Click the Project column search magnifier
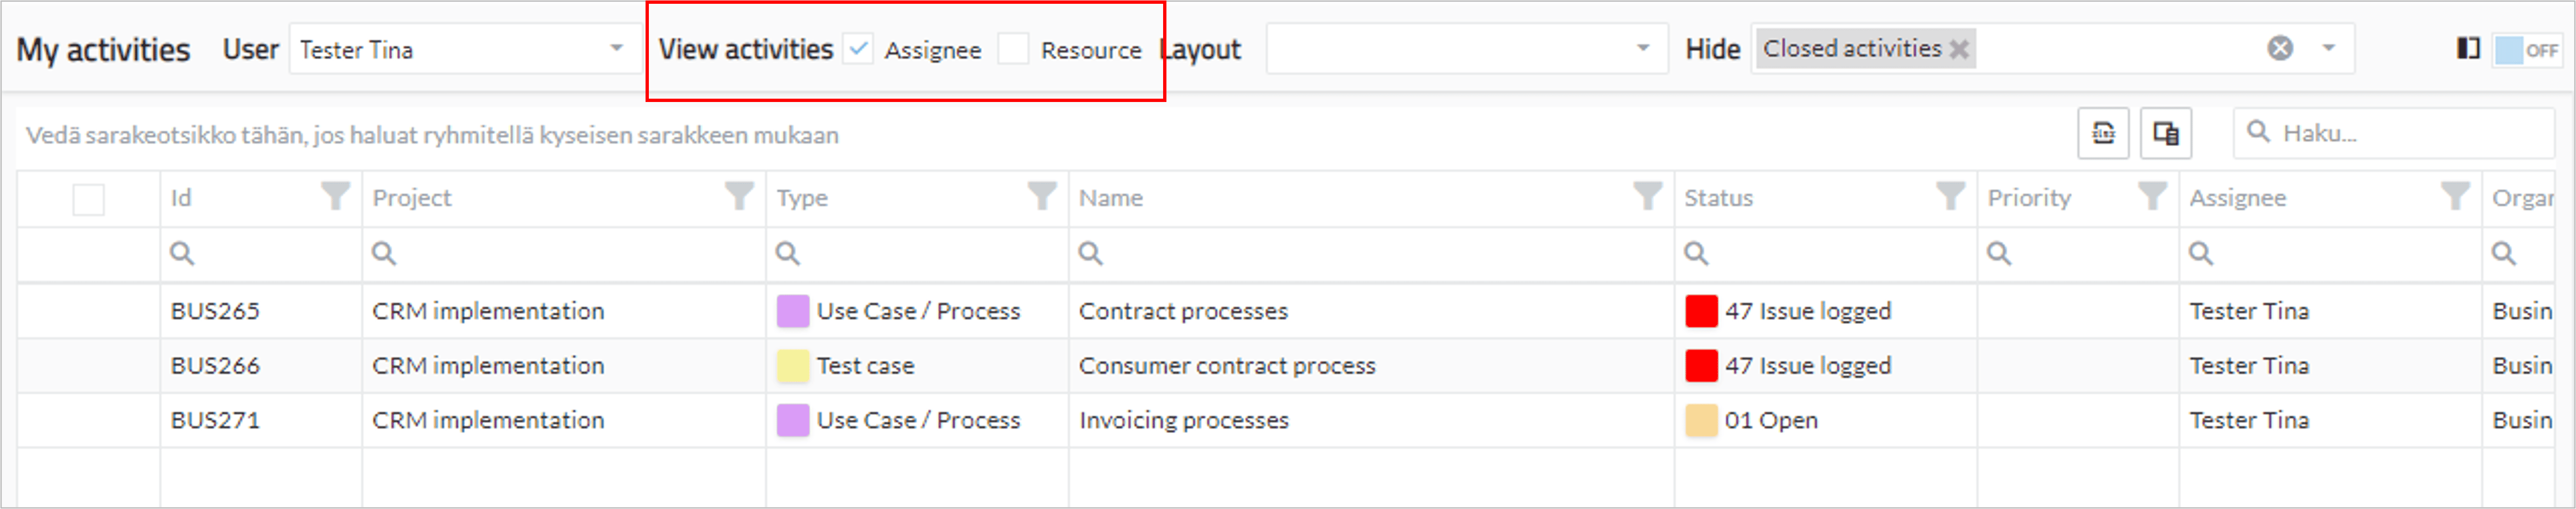Screen dimensions: 2576x509 click(384, 253)
